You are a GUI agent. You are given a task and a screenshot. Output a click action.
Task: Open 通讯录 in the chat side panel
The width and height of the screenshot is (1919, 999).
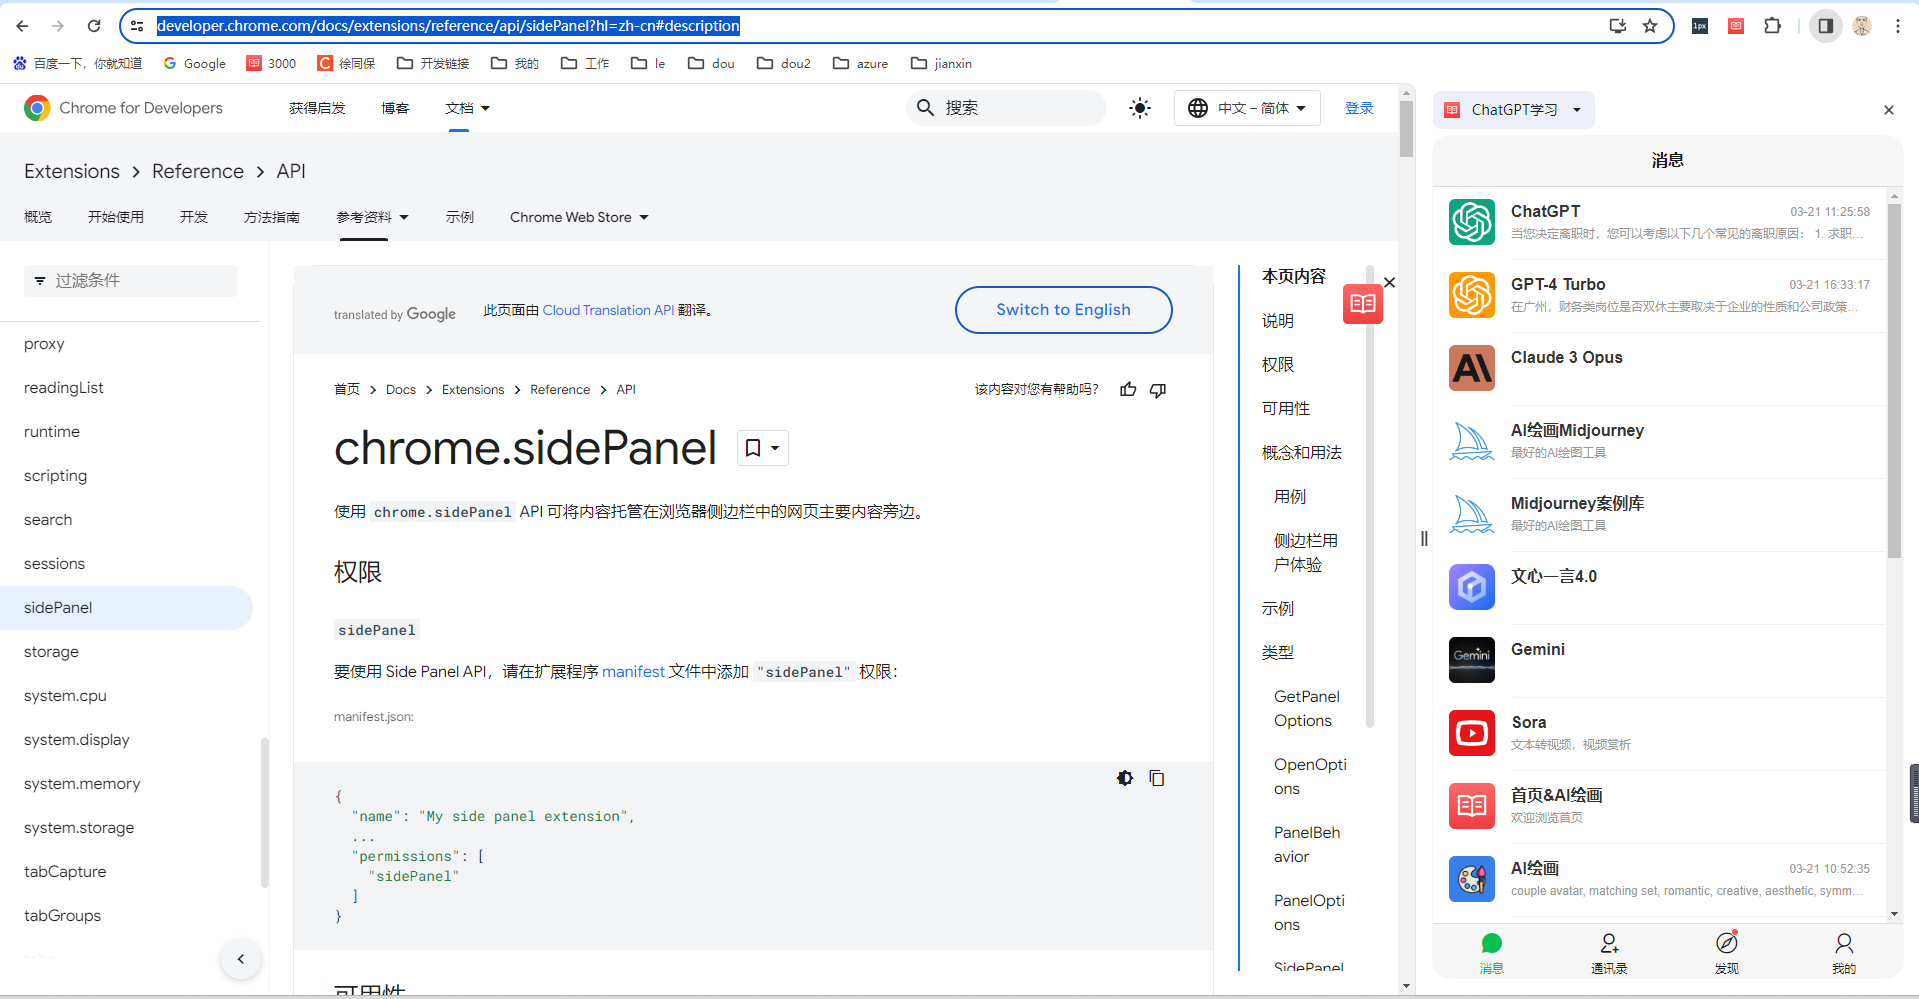[x=1608, y=951]
